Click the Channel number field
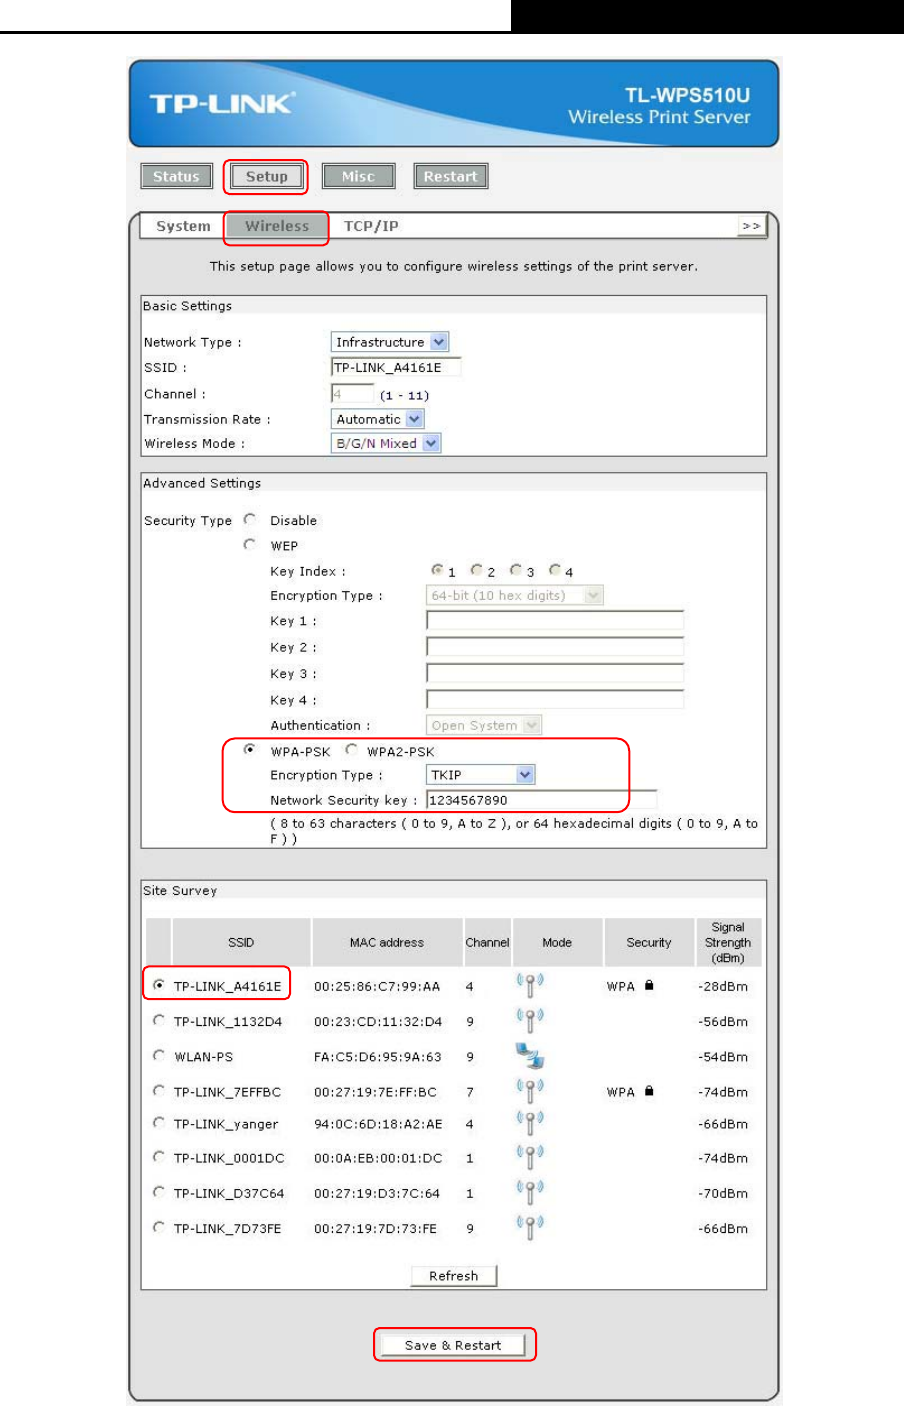The height and width of the screenshot is (1406, 904). coord(352,394)
